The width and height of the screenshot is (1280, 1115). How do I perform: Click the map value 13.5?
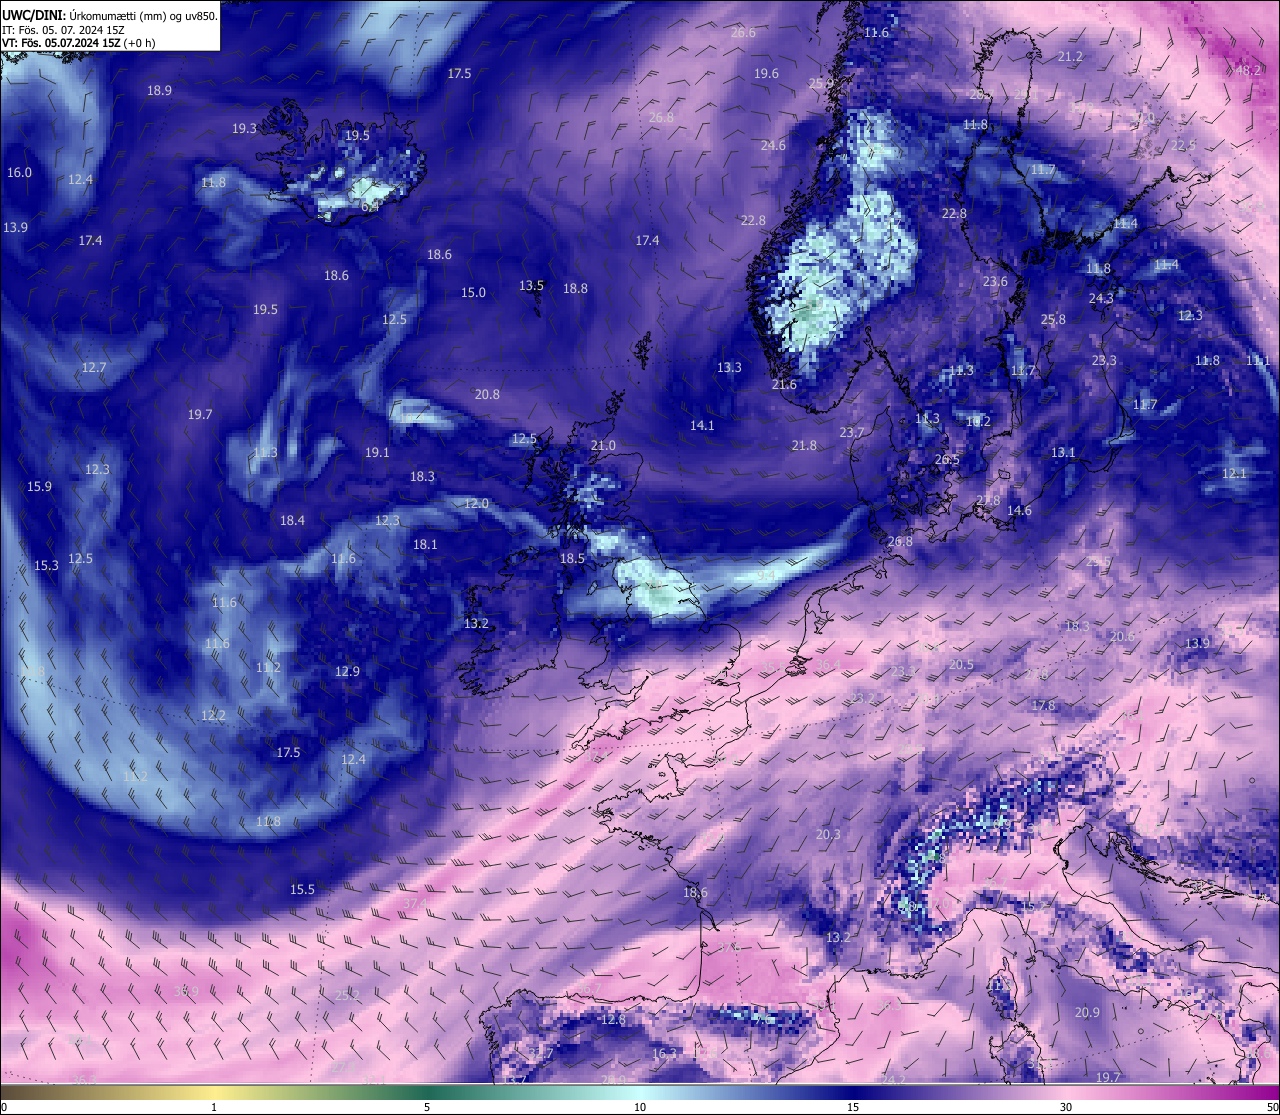(x=531, y=285)
